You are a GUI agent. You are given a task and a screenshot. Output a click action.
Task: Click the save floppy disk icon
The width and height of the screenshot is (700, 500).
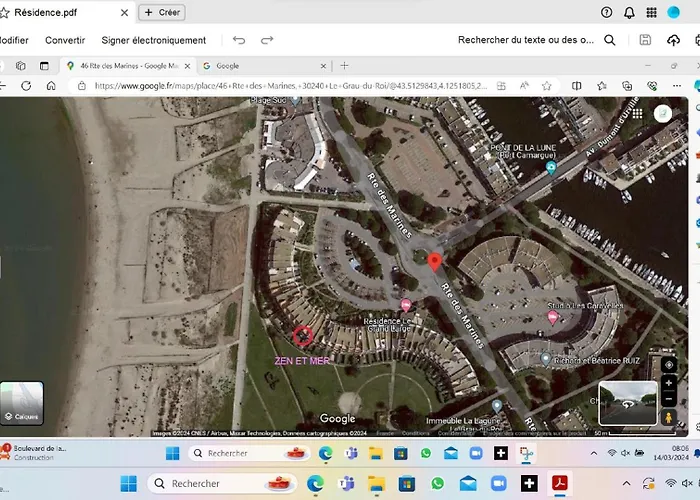[x=646, y=40]
